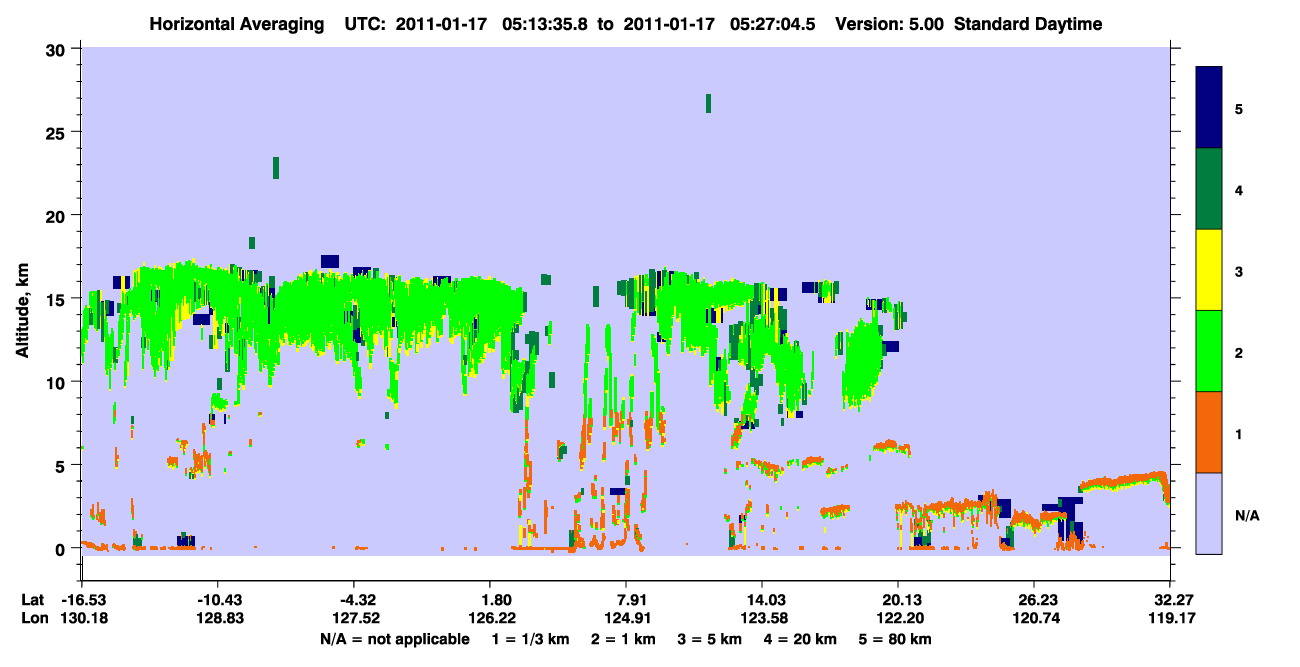1300x667 pixels.
Task: Click the colorbar number label '5'
Action: click(x=1239, y=108)
